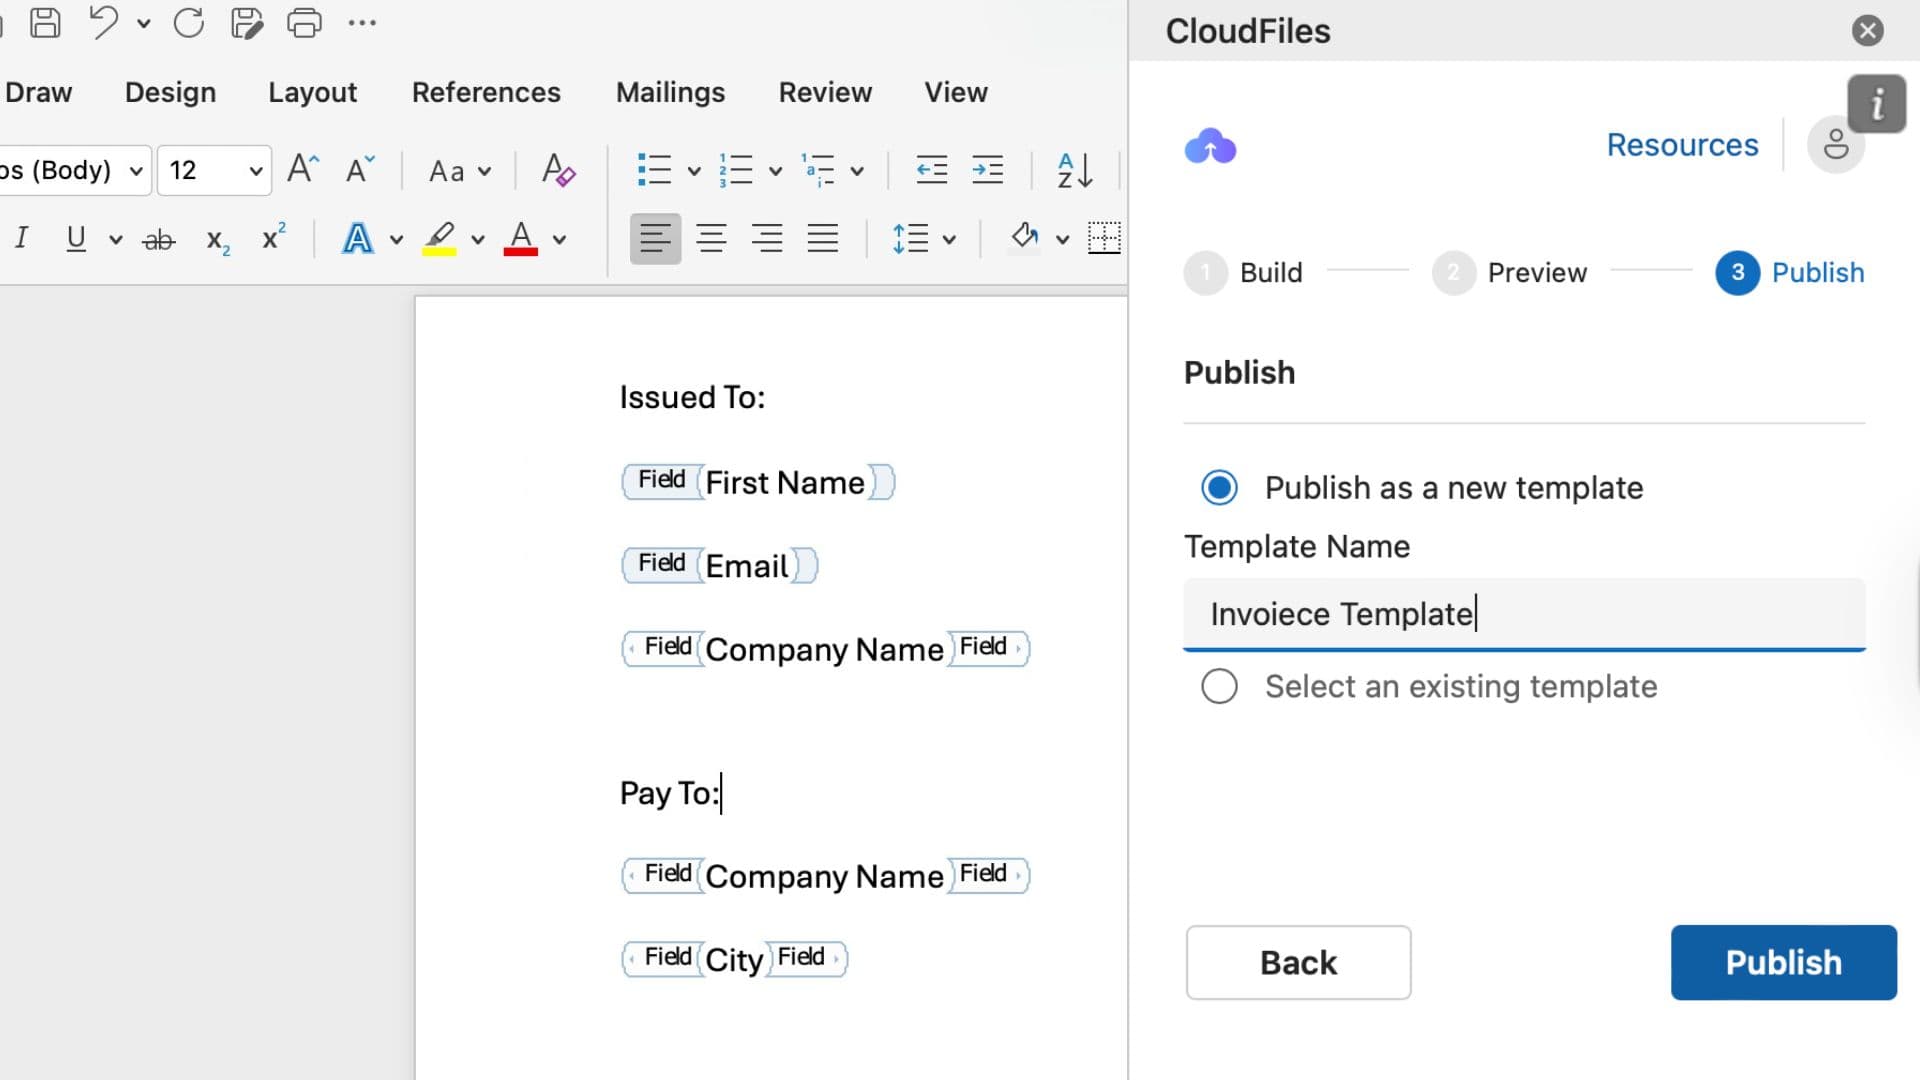
Task: Apply text highlight color
Action: tap(440, 238)
